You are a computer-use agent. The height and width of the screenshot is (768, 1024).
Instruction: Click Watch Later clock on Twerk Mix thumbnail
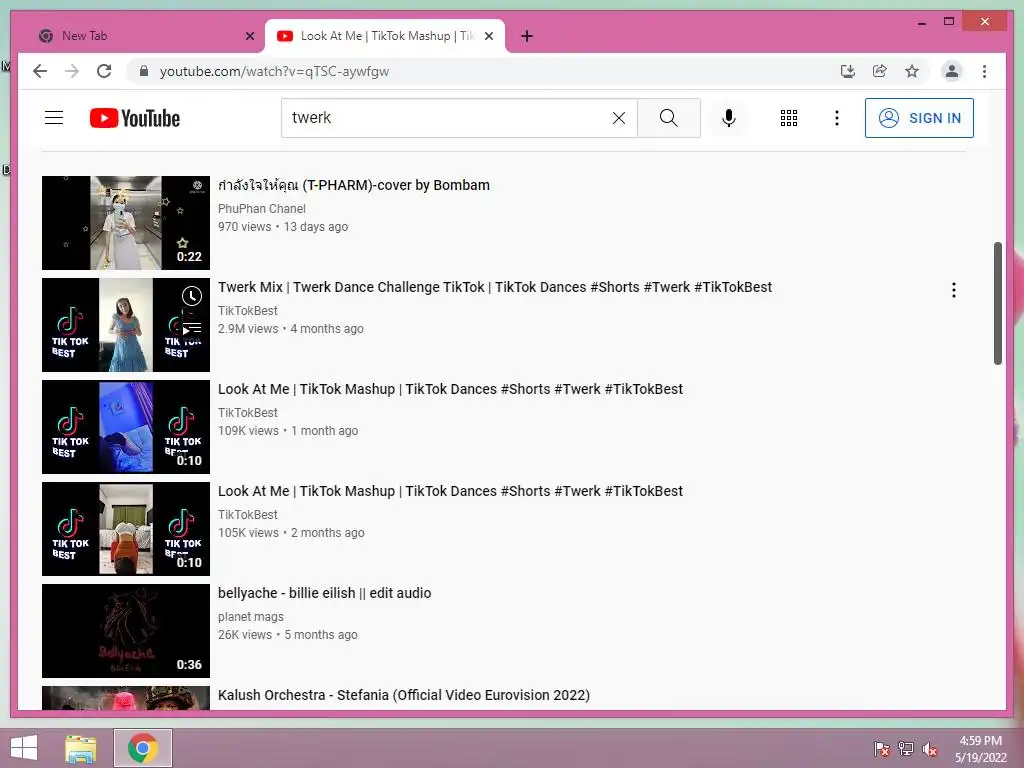click(191, 296)
